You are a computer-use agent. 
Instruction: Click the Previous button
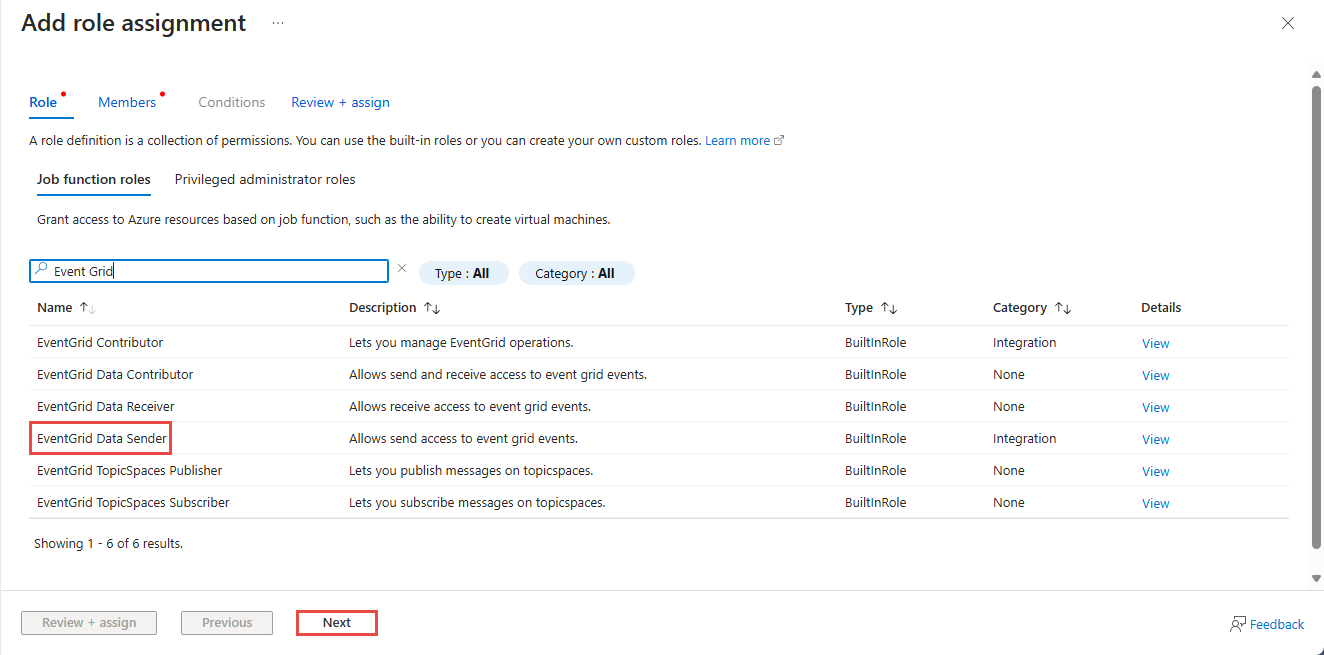point(227,622)
